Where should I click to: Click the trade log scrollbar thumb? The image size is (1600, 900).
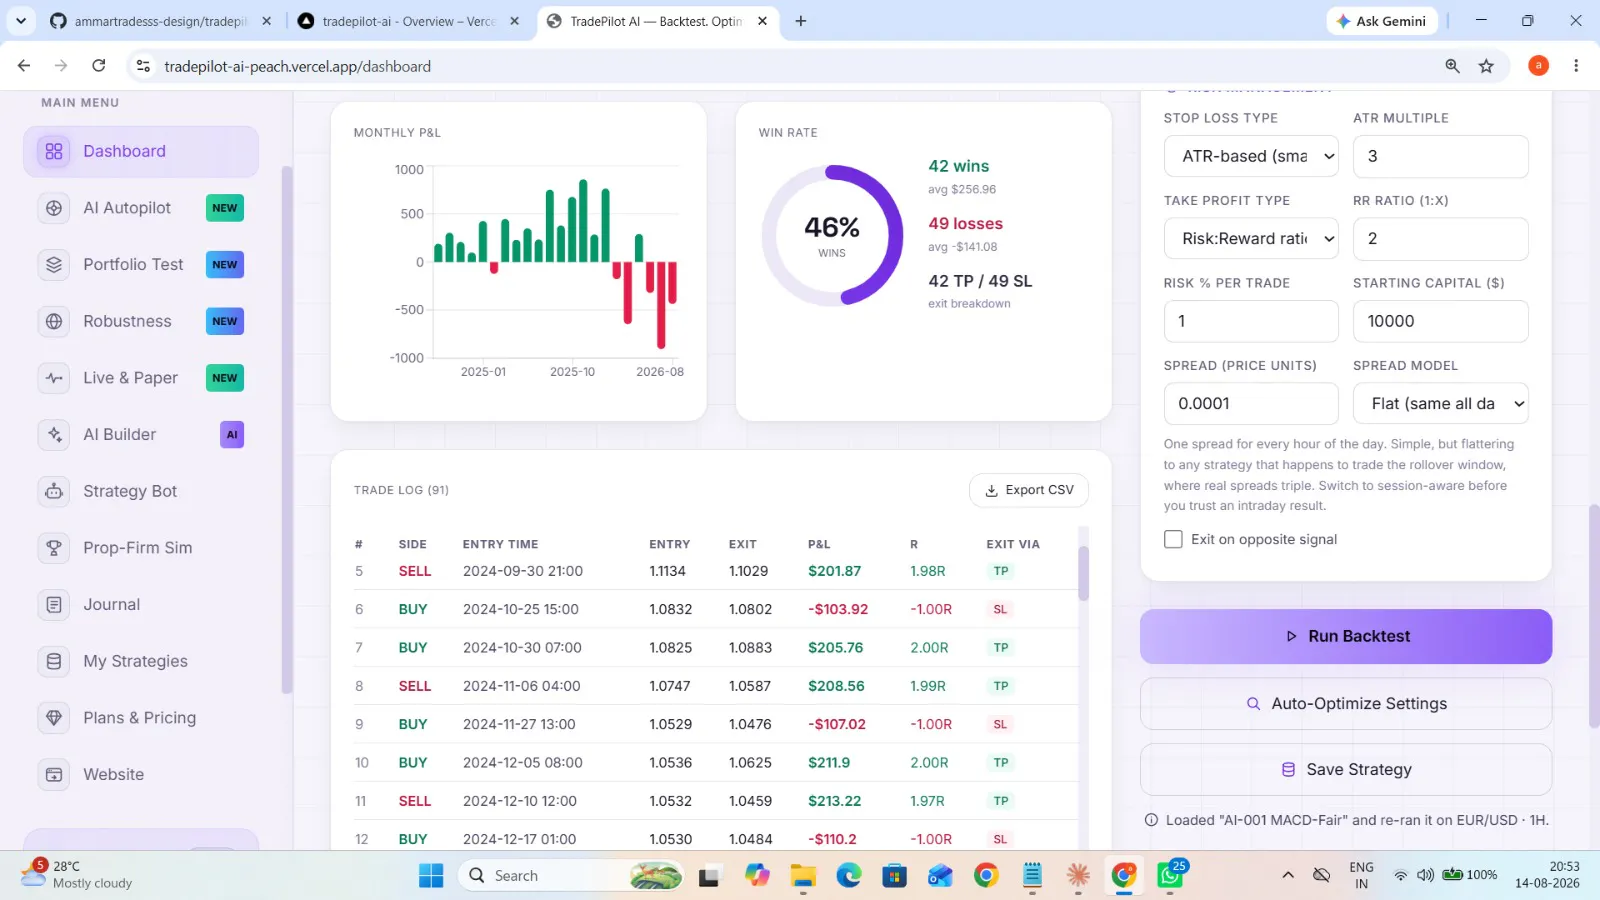[x=1083, y=573]
